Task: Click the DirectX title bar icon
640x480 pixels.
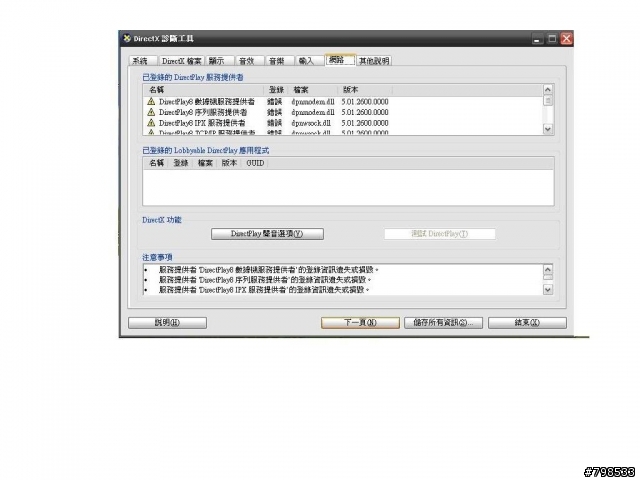Action: pyautogui.click(x=127, y=38)
